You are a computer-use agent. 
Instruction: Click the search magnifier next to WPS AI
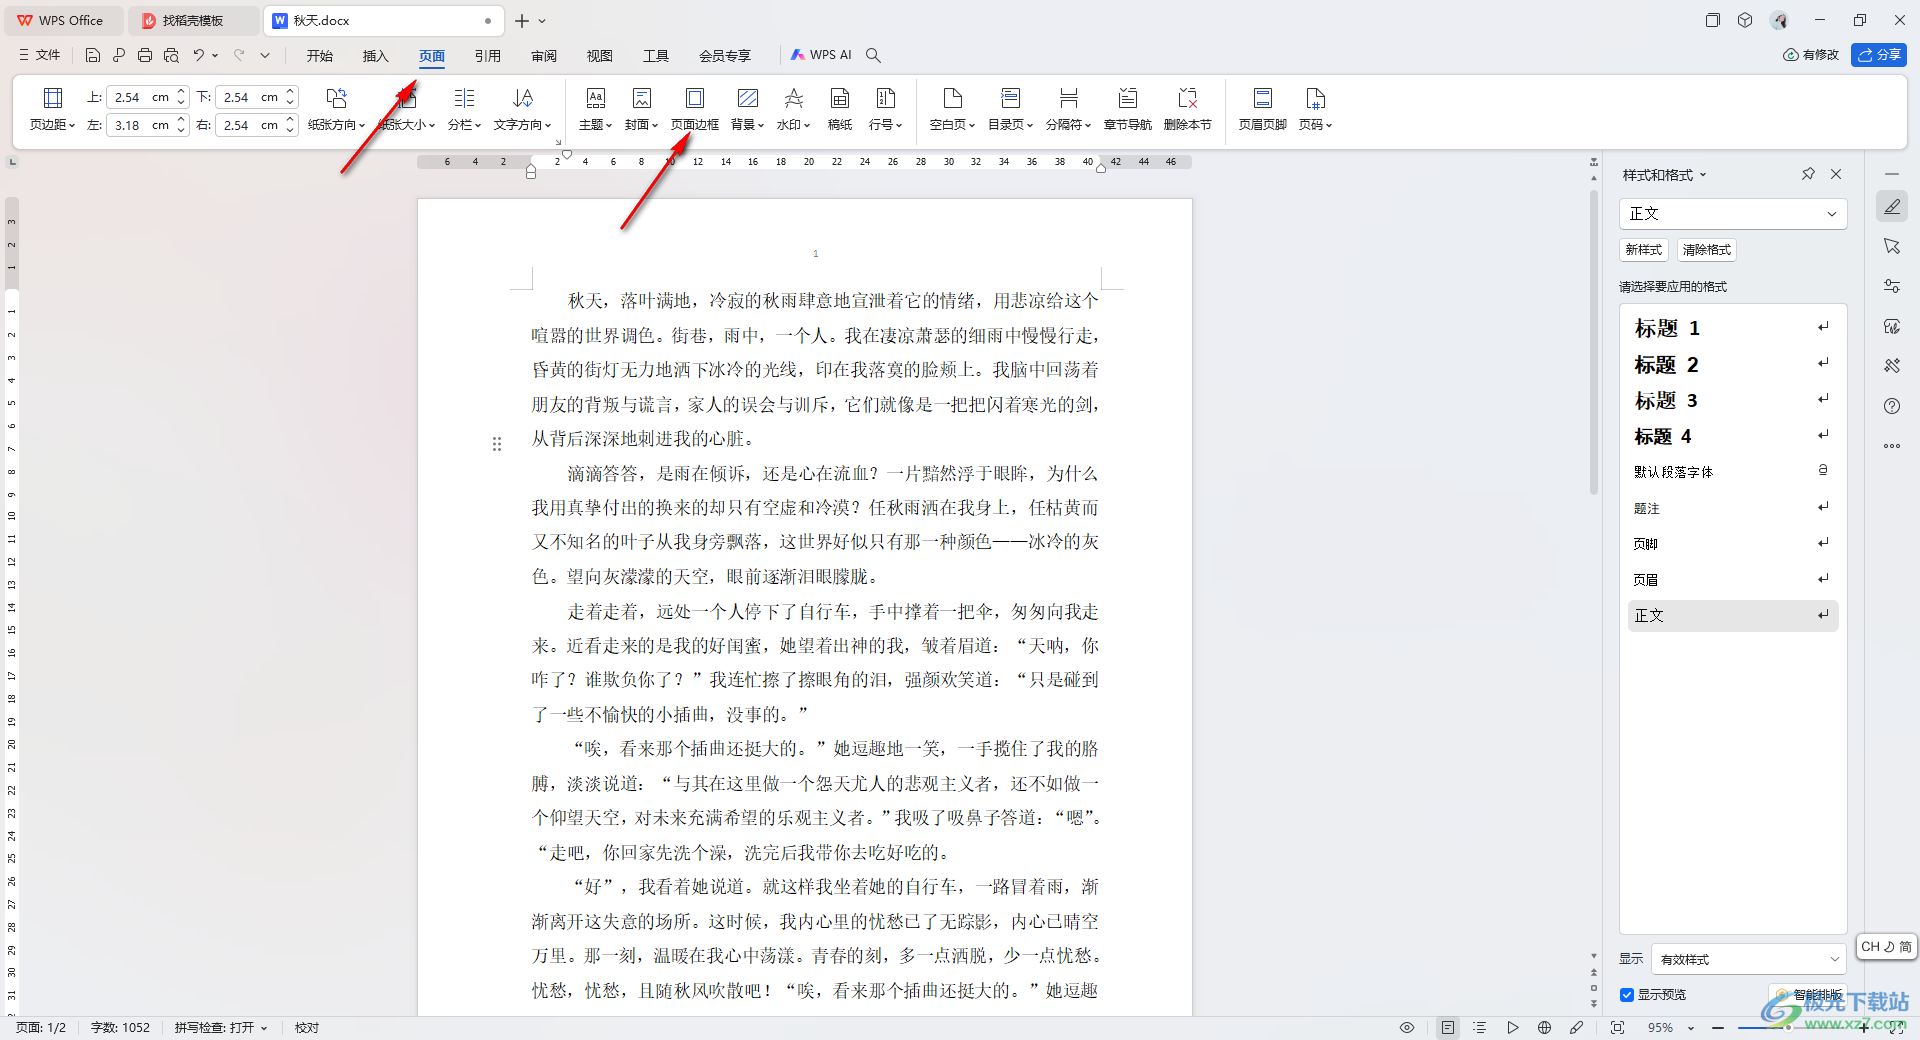pos(873,55)
